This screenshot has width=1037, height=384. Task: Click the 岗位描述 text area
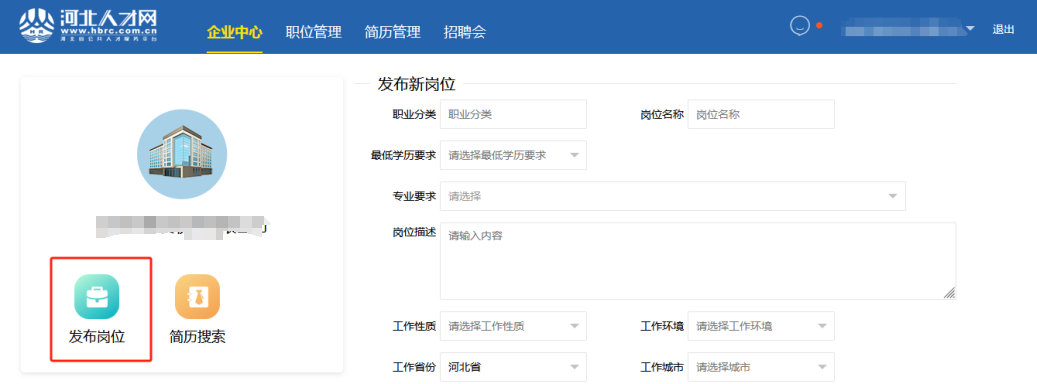point(698,260)
